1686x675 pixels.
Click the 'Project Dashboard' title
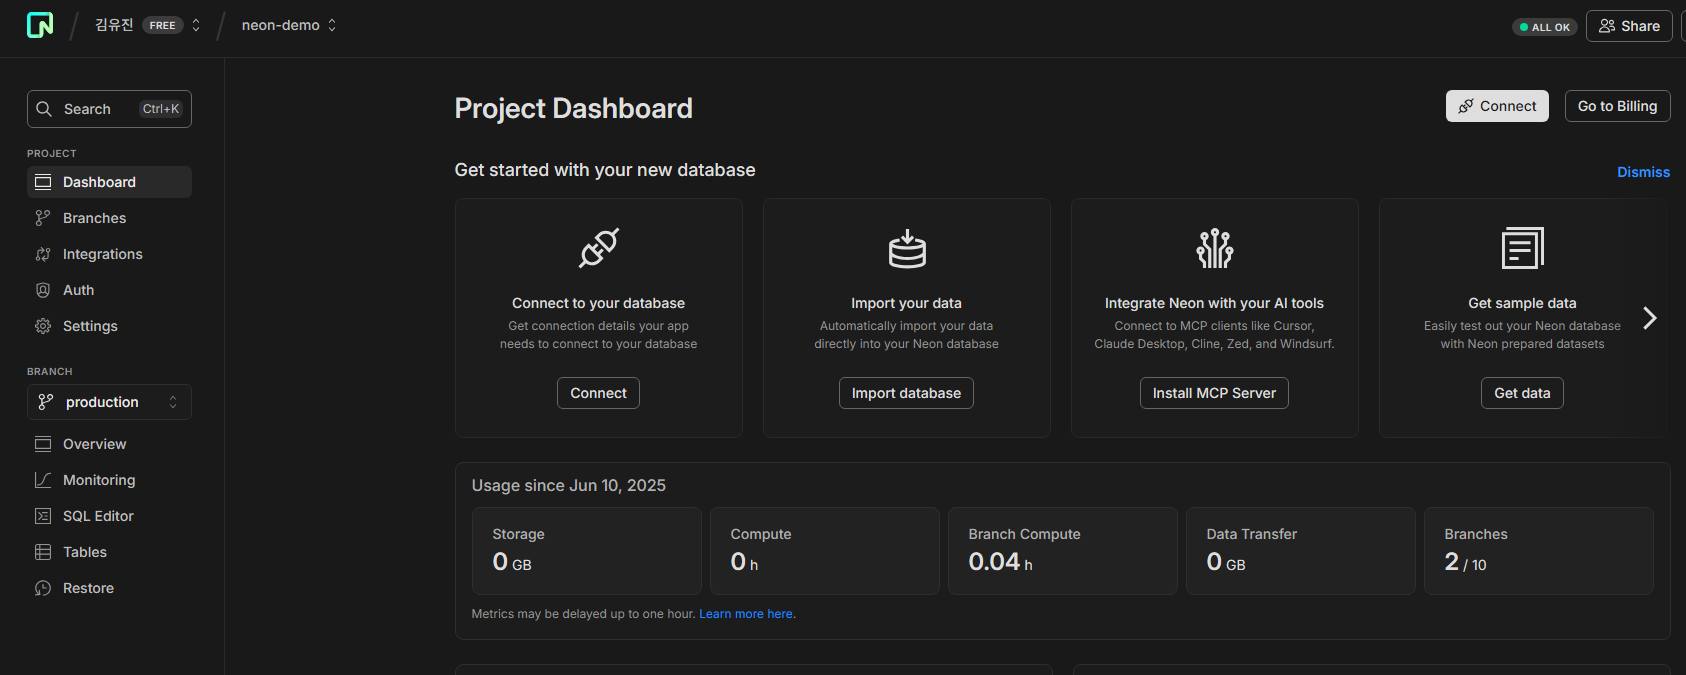[573, 108]
